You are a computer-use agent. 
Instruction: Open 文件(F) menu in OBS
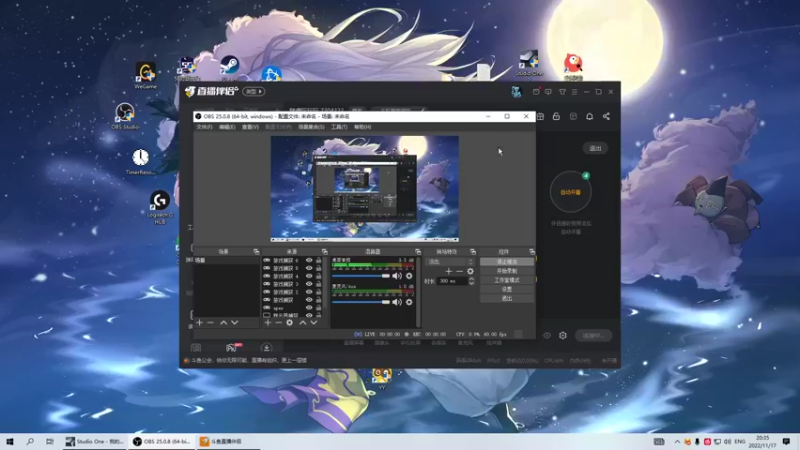(x=204, y=127)
